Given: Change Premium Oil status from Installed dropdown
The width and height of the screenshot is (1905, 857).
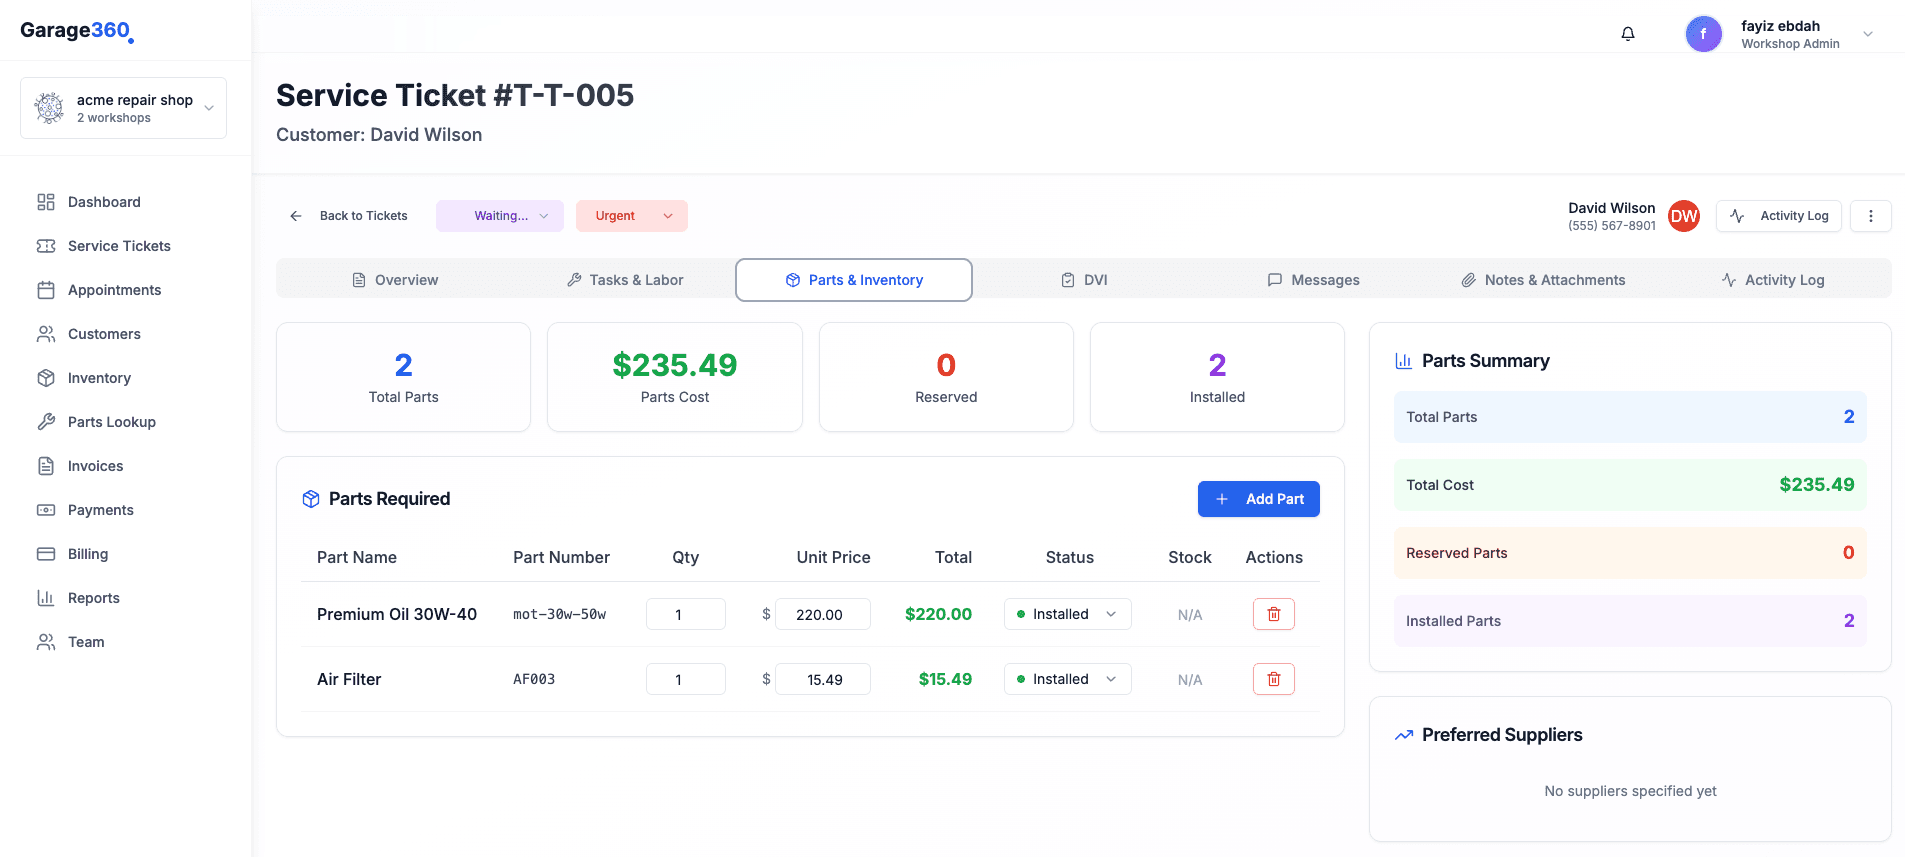Looking at the screenshot, I should (x=1067, y=614).
